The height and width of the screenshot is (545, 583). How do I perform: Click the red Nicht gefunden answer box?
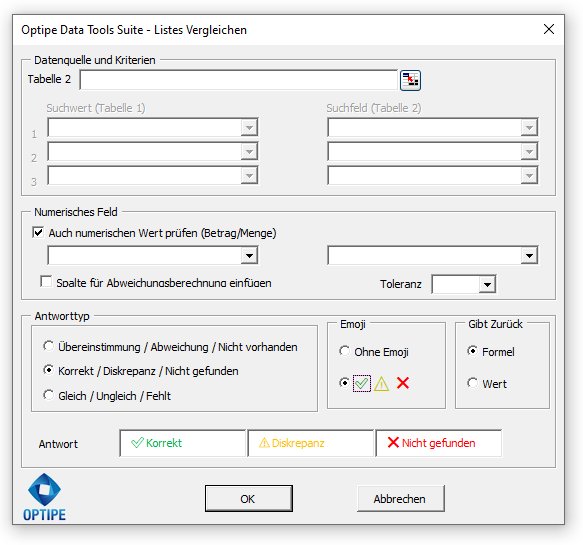(x=439, y=443)
